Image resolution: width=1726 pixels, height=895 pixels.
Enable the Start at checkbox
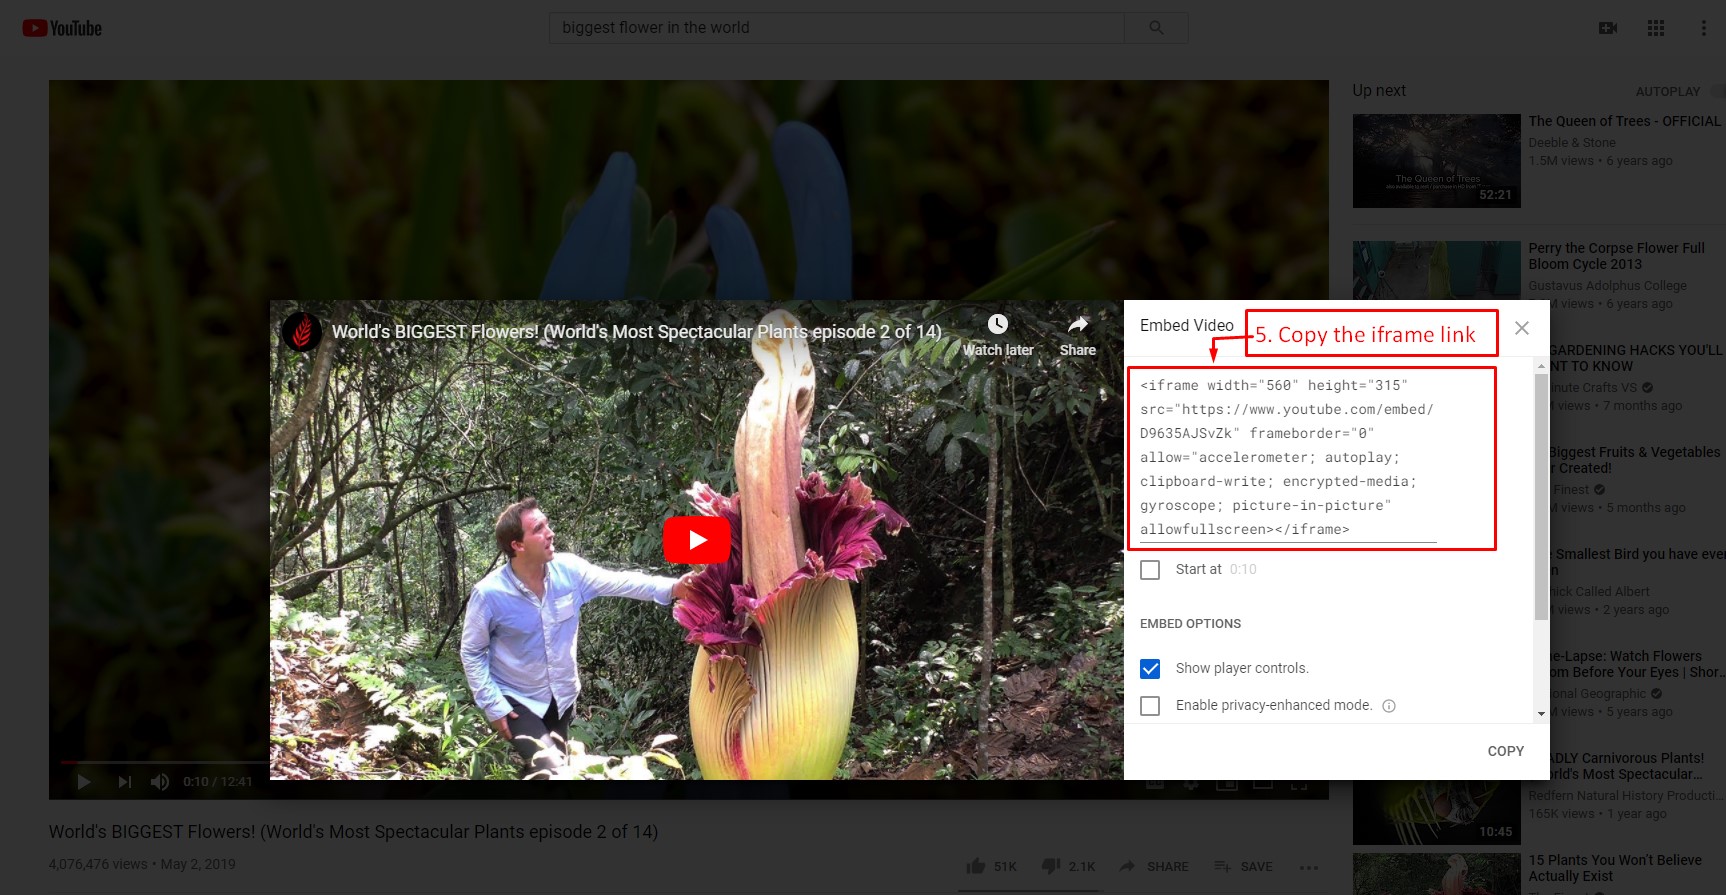(x=1150, y=570)
